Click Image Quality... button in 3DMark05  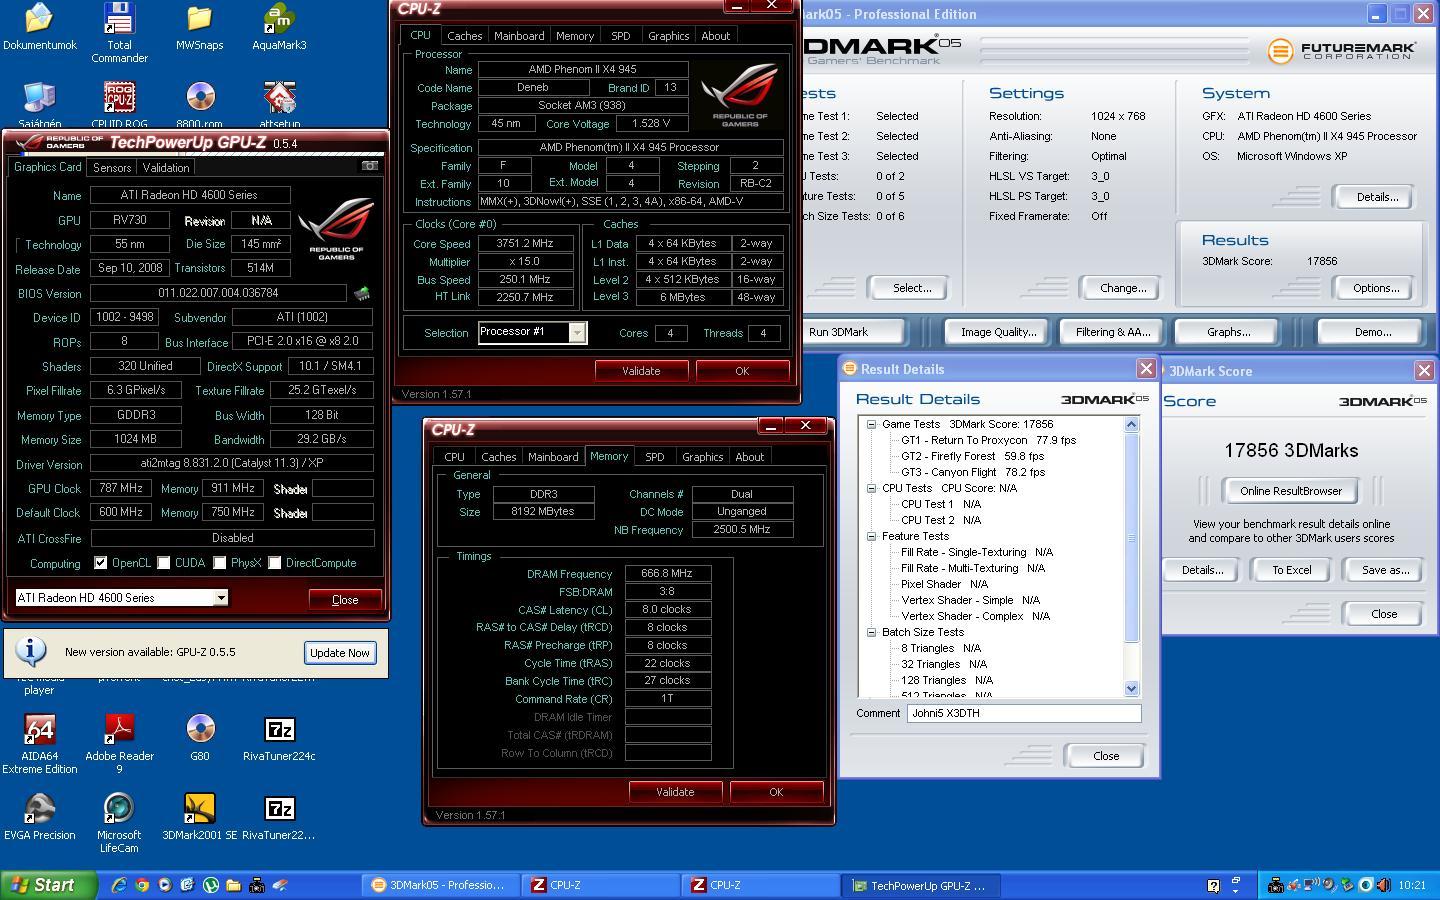coord(998,332)
